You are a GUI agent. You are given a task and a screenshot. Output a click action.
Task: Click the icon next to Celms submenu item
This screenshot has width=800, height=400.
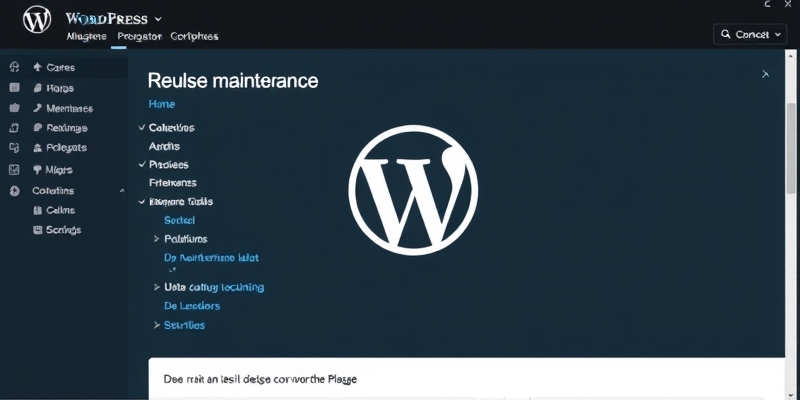[x=37, y=210]
